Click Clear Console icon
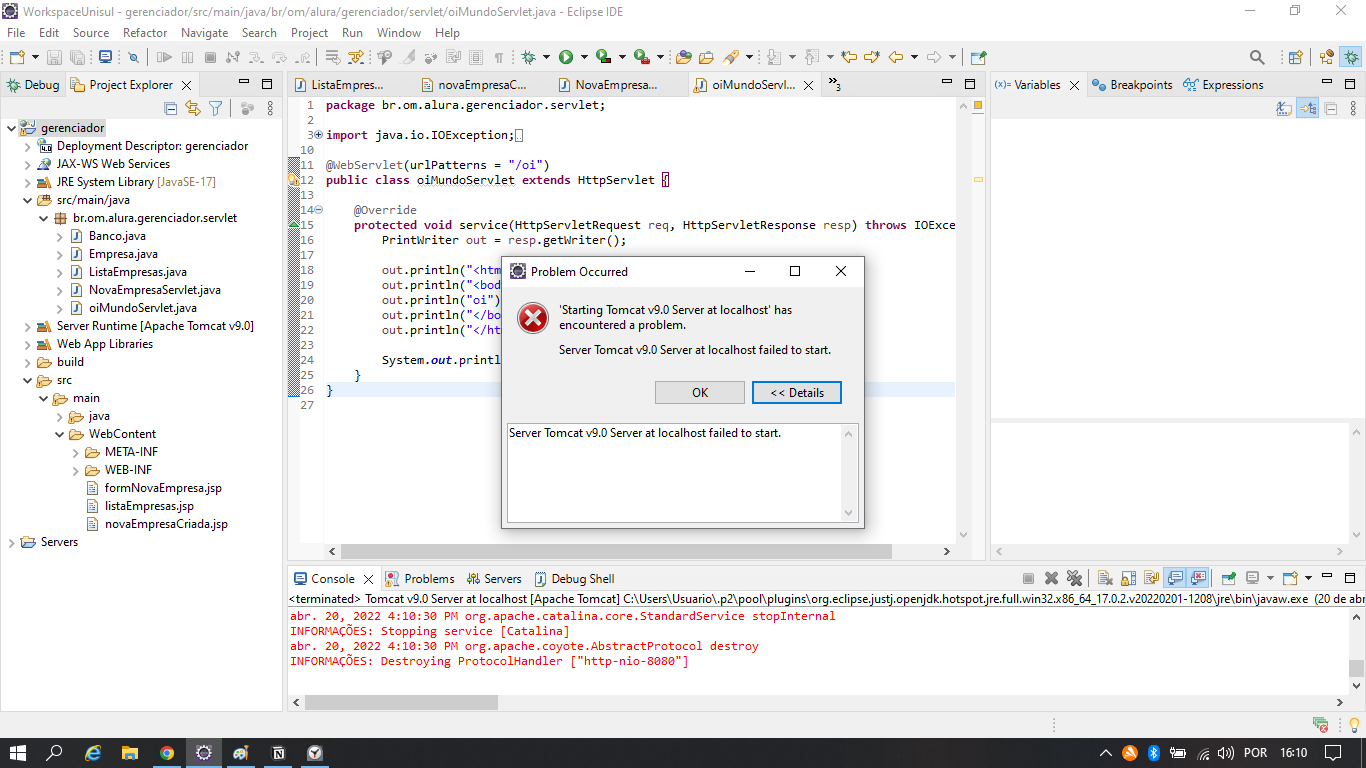 [1104, 578]
